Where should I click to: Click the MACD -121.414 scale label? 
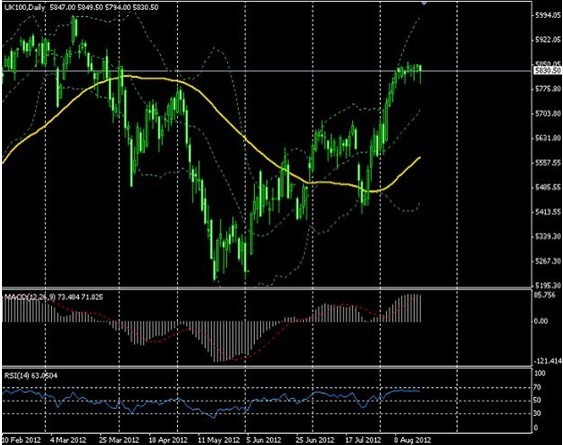(548, 361)
